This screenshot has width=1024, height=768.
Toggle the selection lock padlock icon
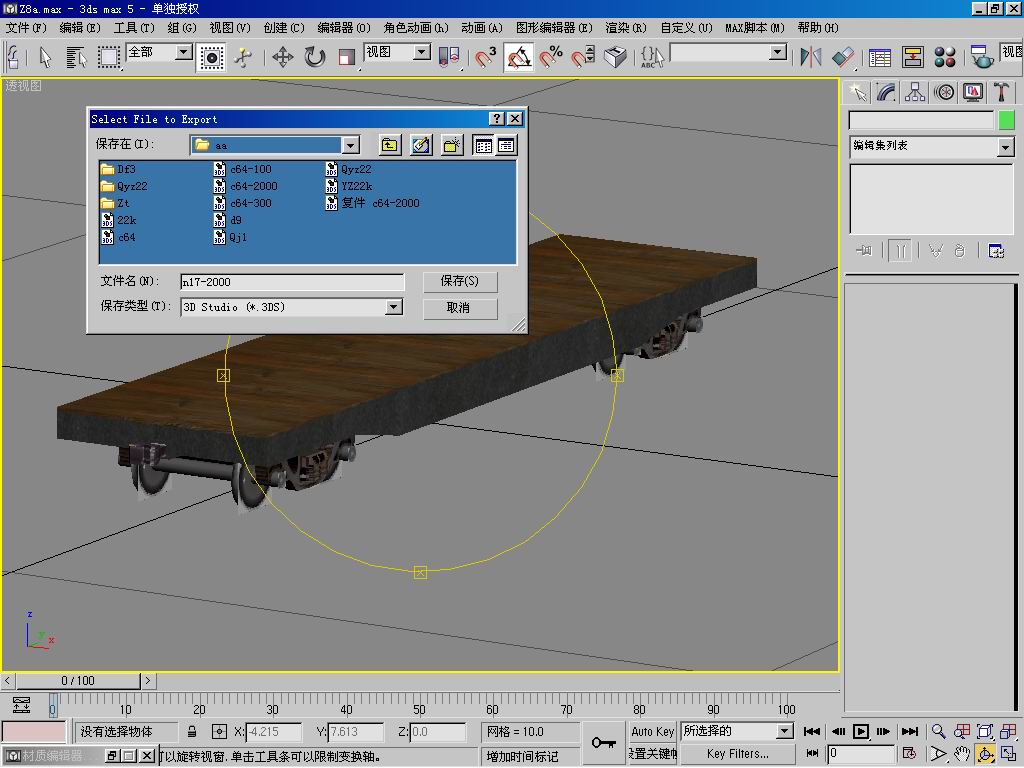pos(193,732)
